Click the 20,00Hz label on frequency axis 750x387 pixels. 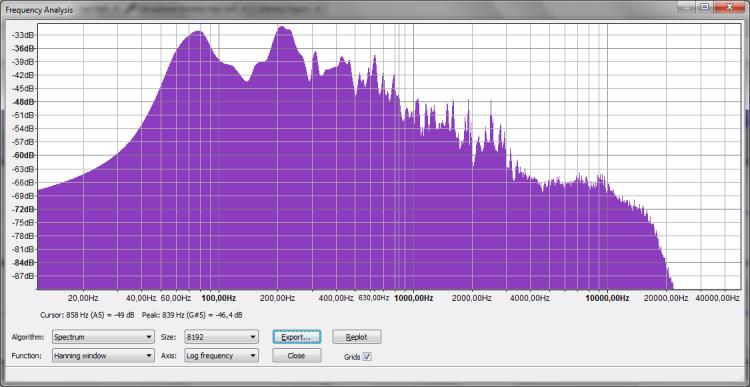(84, 298)
